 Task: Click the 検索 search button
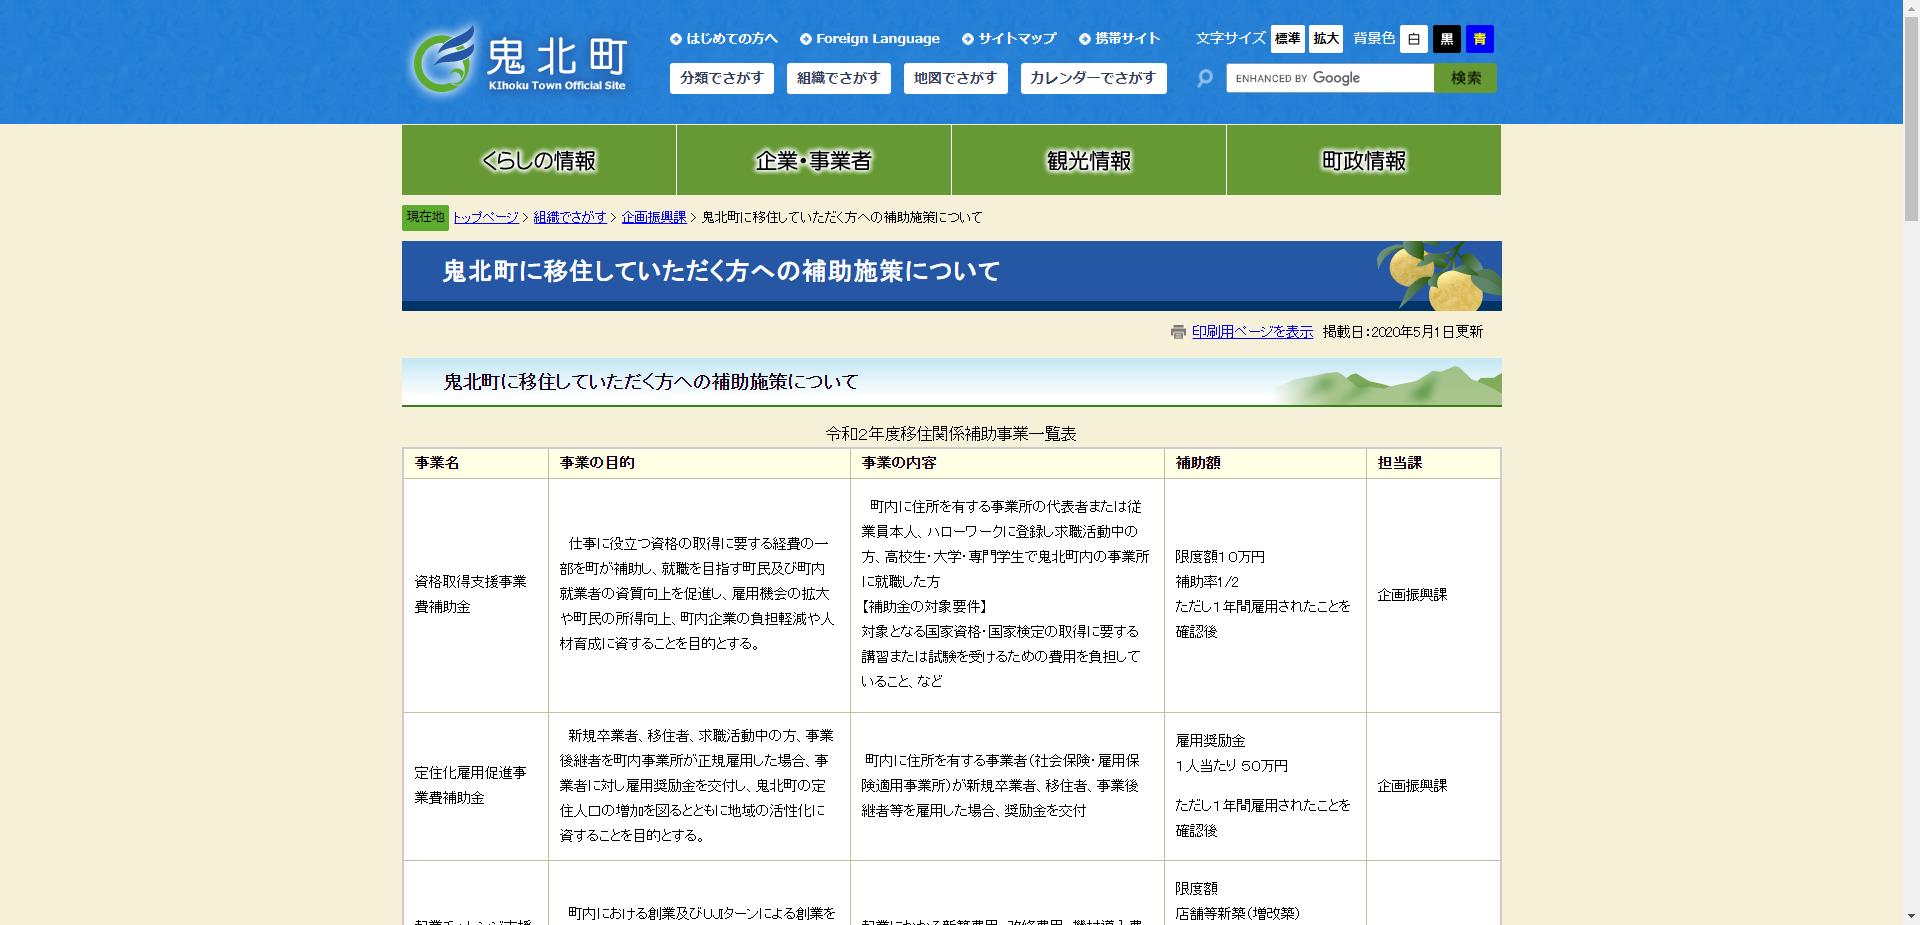click(x=1465, y=78)
